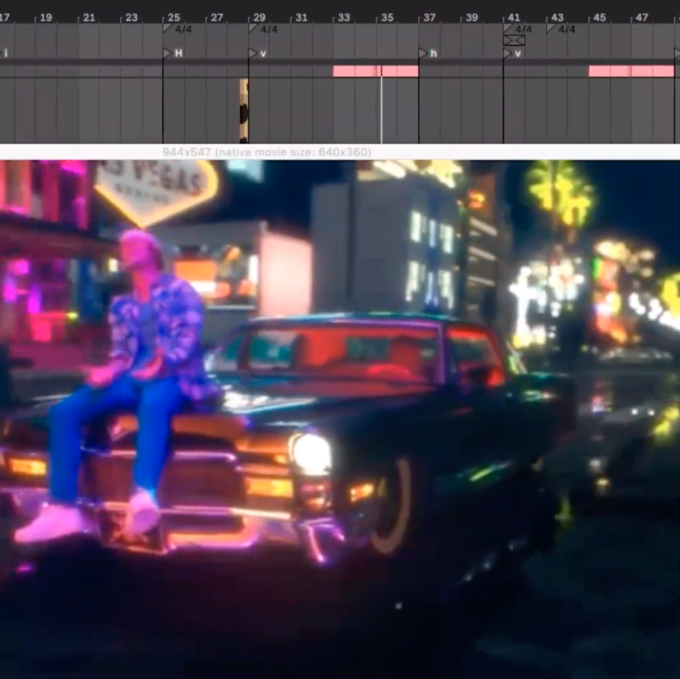The height and width of the screenshot is (679, 680).
Task: Click bar 23 in the timeline ruler
Action: coord(131,17)
